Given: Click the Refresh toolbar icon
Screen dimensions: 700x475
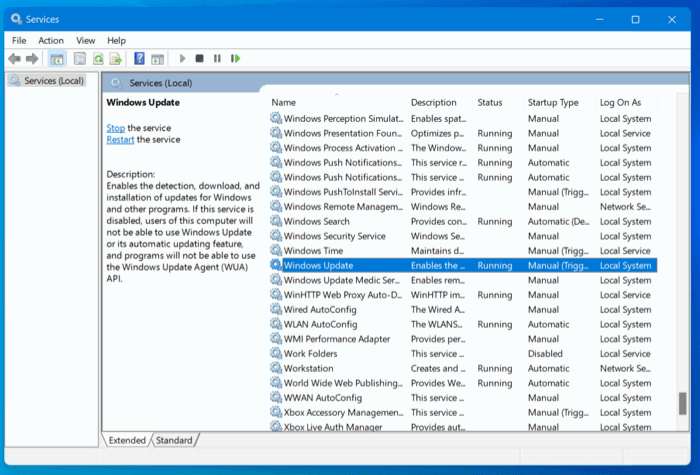Looking at the screenshot, I should pos(98,58).
